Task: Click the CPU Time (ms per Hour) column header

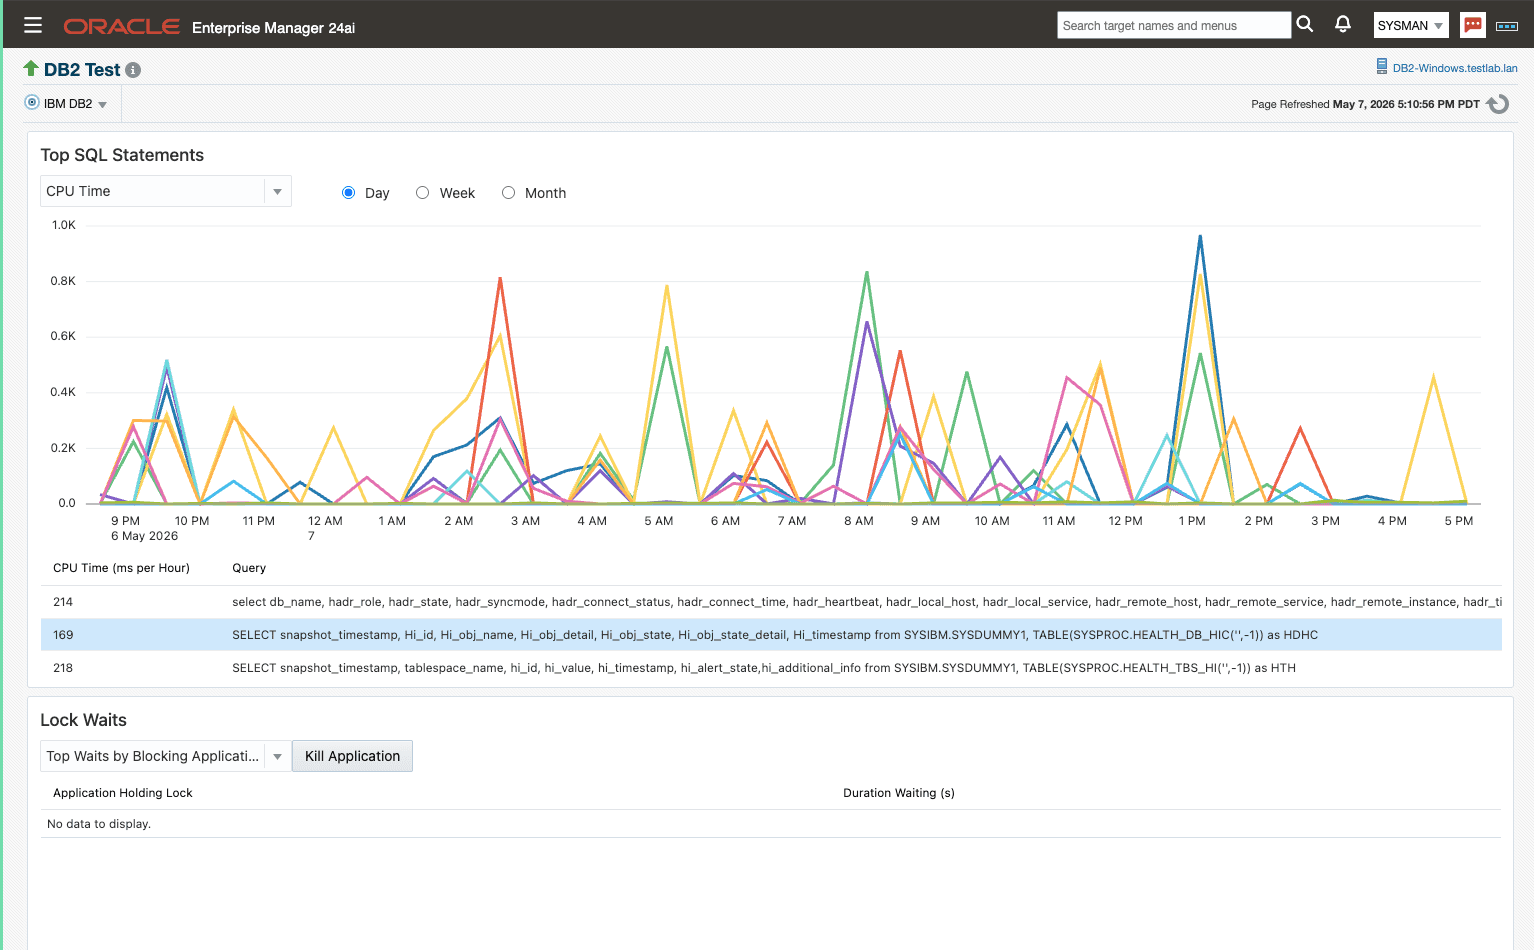Action: pos(121,568)
